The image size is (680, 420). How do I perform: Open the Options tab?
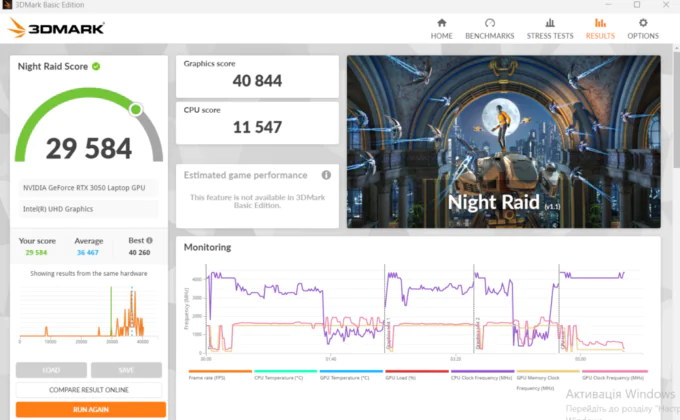(x=643, y=29)
